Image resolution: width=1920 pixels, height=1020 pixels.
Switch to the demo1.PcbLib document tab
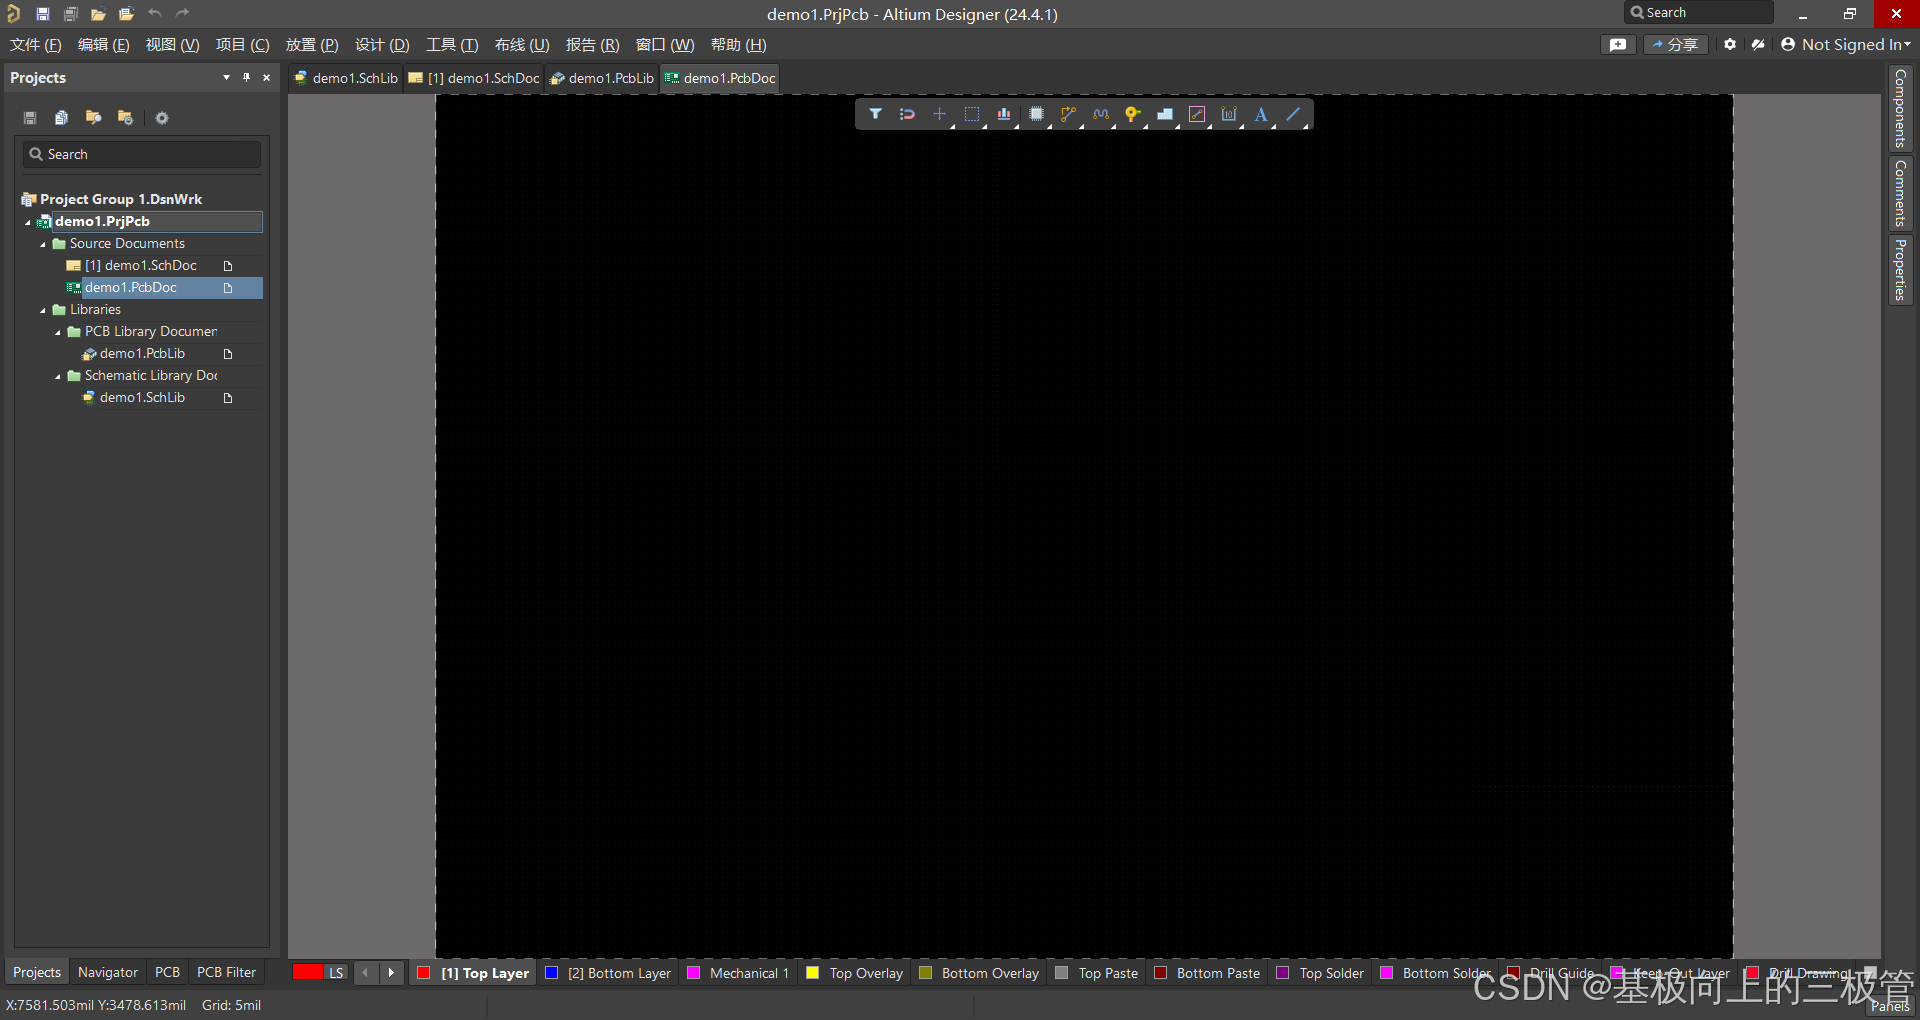[602, 78]
